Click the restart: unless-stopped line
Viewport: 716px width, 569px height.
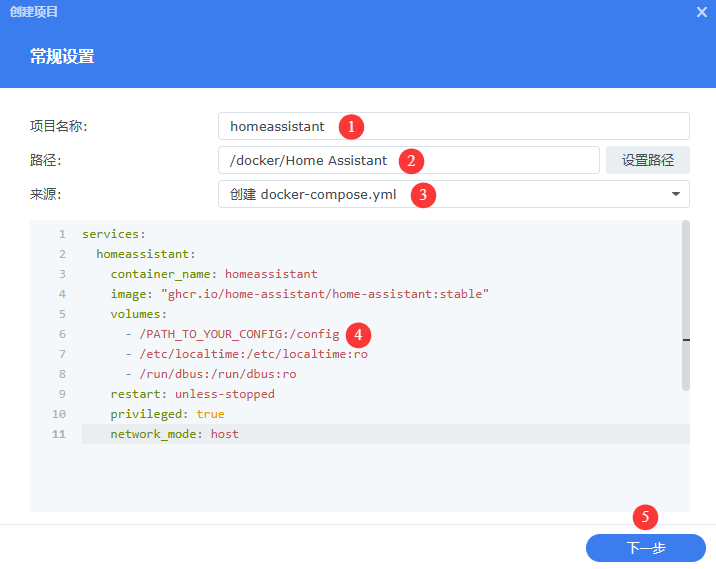[192, 394]
